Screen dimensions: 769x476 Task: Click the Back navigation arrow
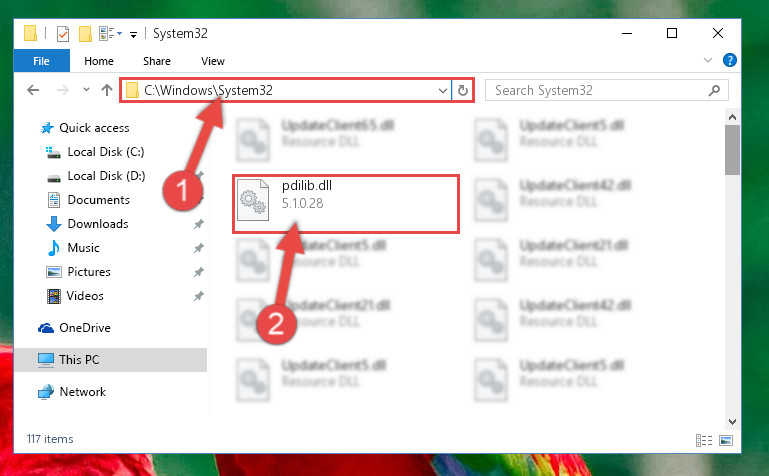(x=33, y=90)
